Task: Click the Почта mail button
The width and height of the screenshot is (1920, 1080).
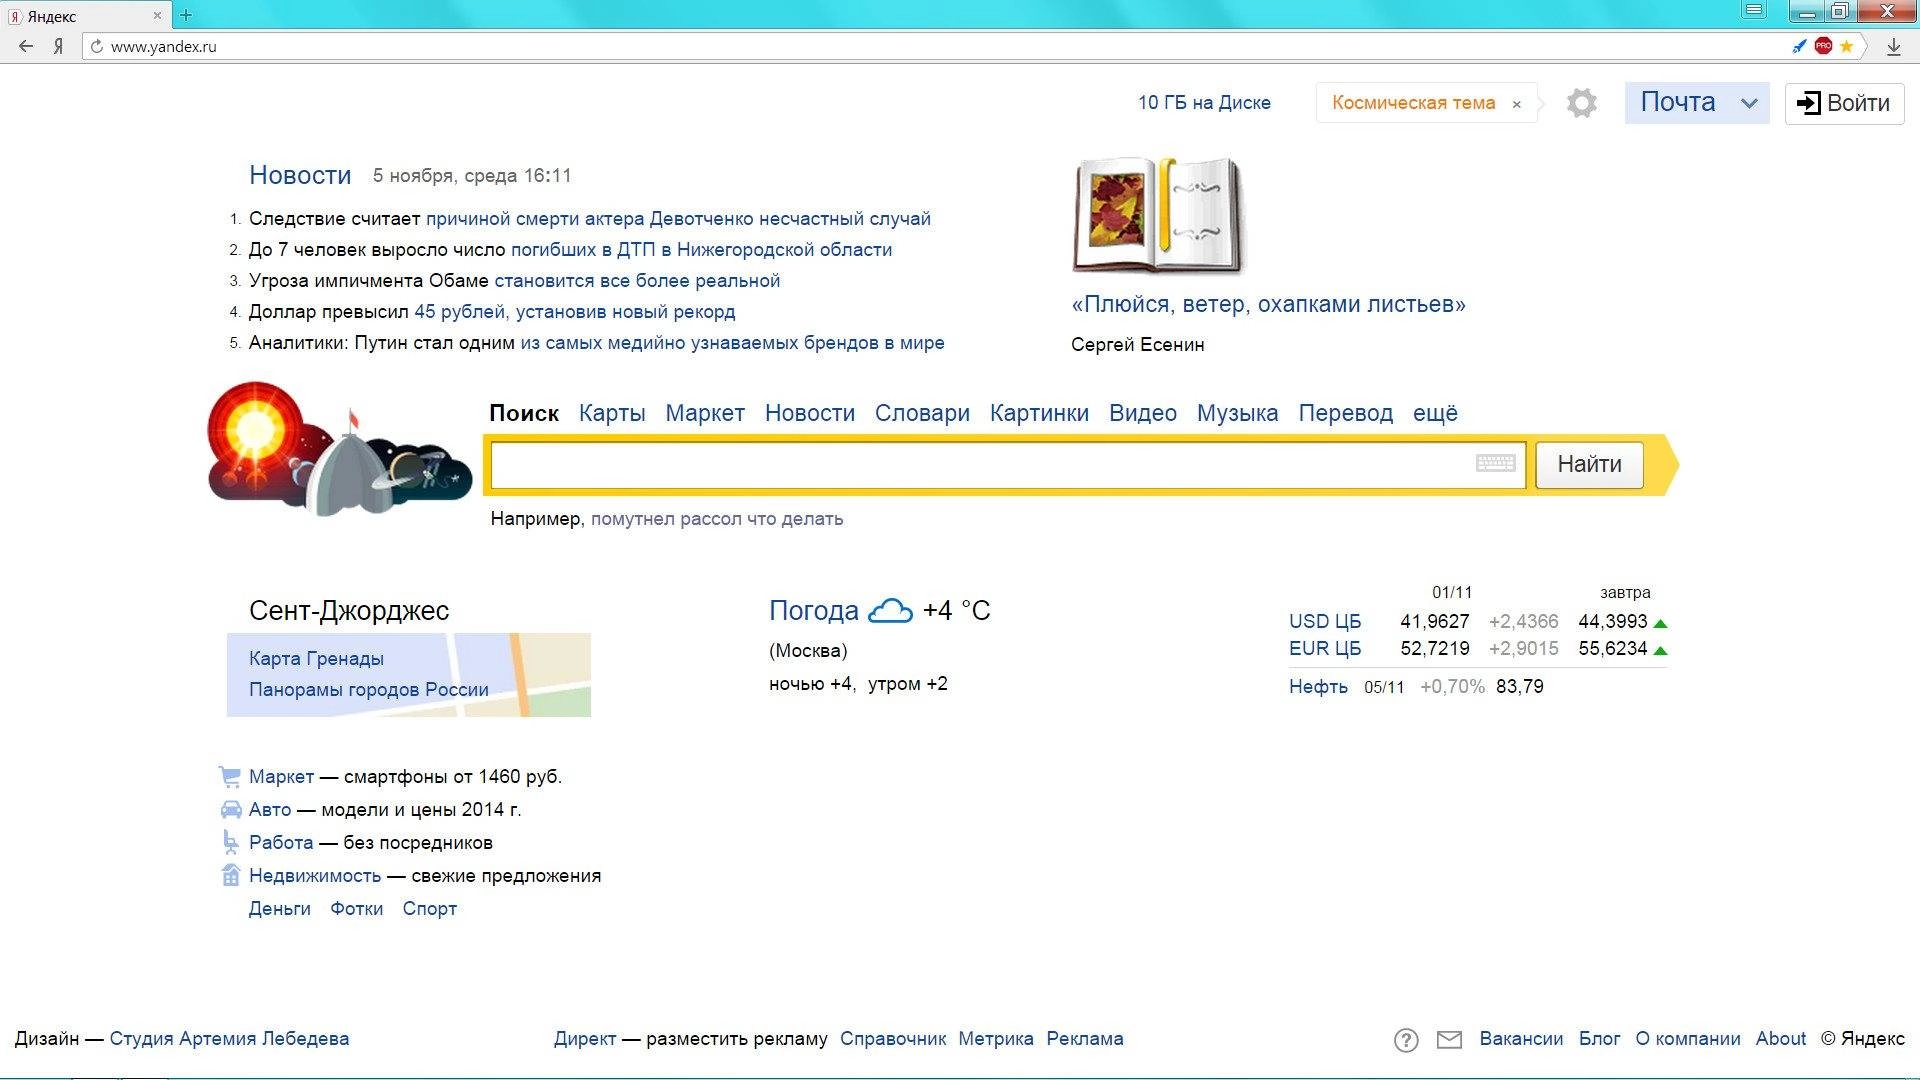Action: click(x=1677, y=102)
